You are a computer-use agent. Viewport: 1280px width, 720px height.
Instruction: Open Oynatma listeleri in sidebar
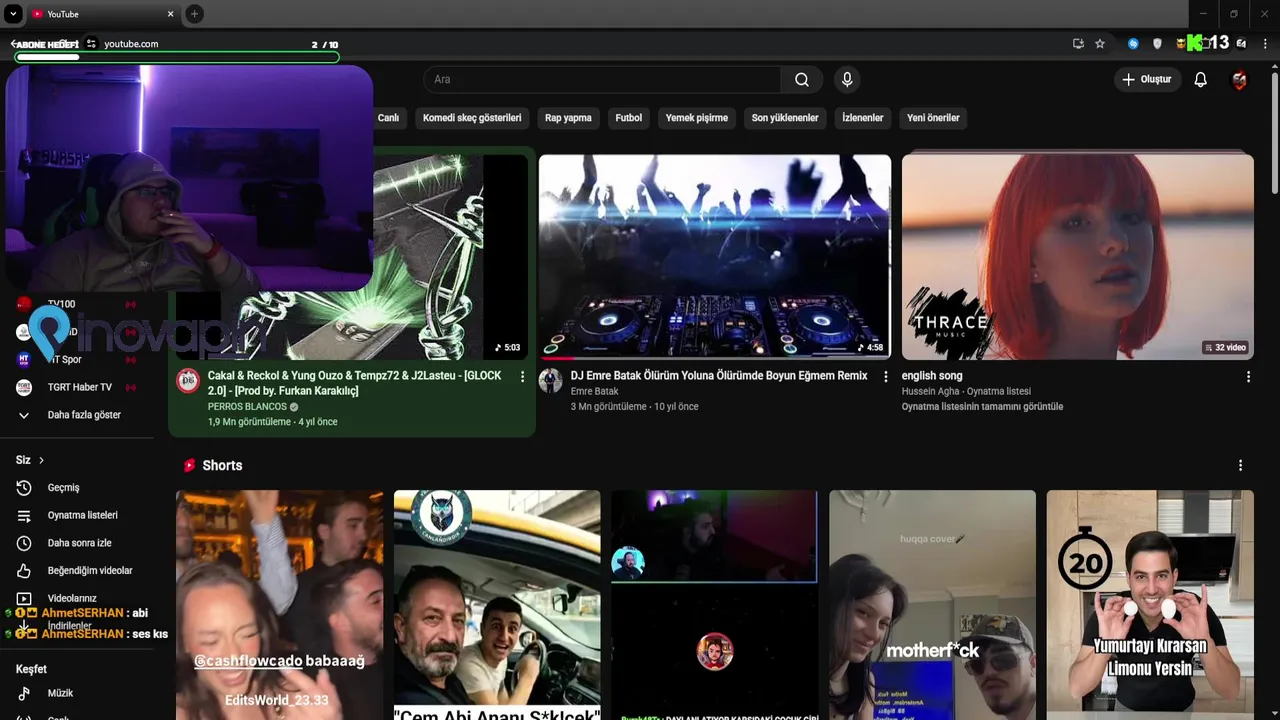(x=84, y=516)
